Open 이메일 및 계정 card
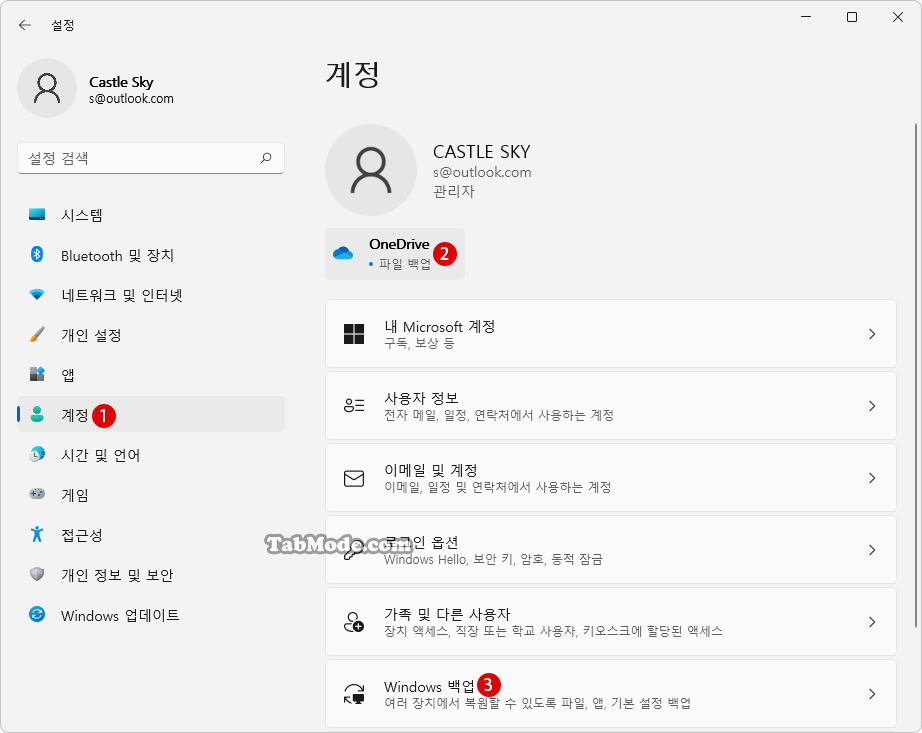The width and height of the screenshot is (922, 733). 610,478
